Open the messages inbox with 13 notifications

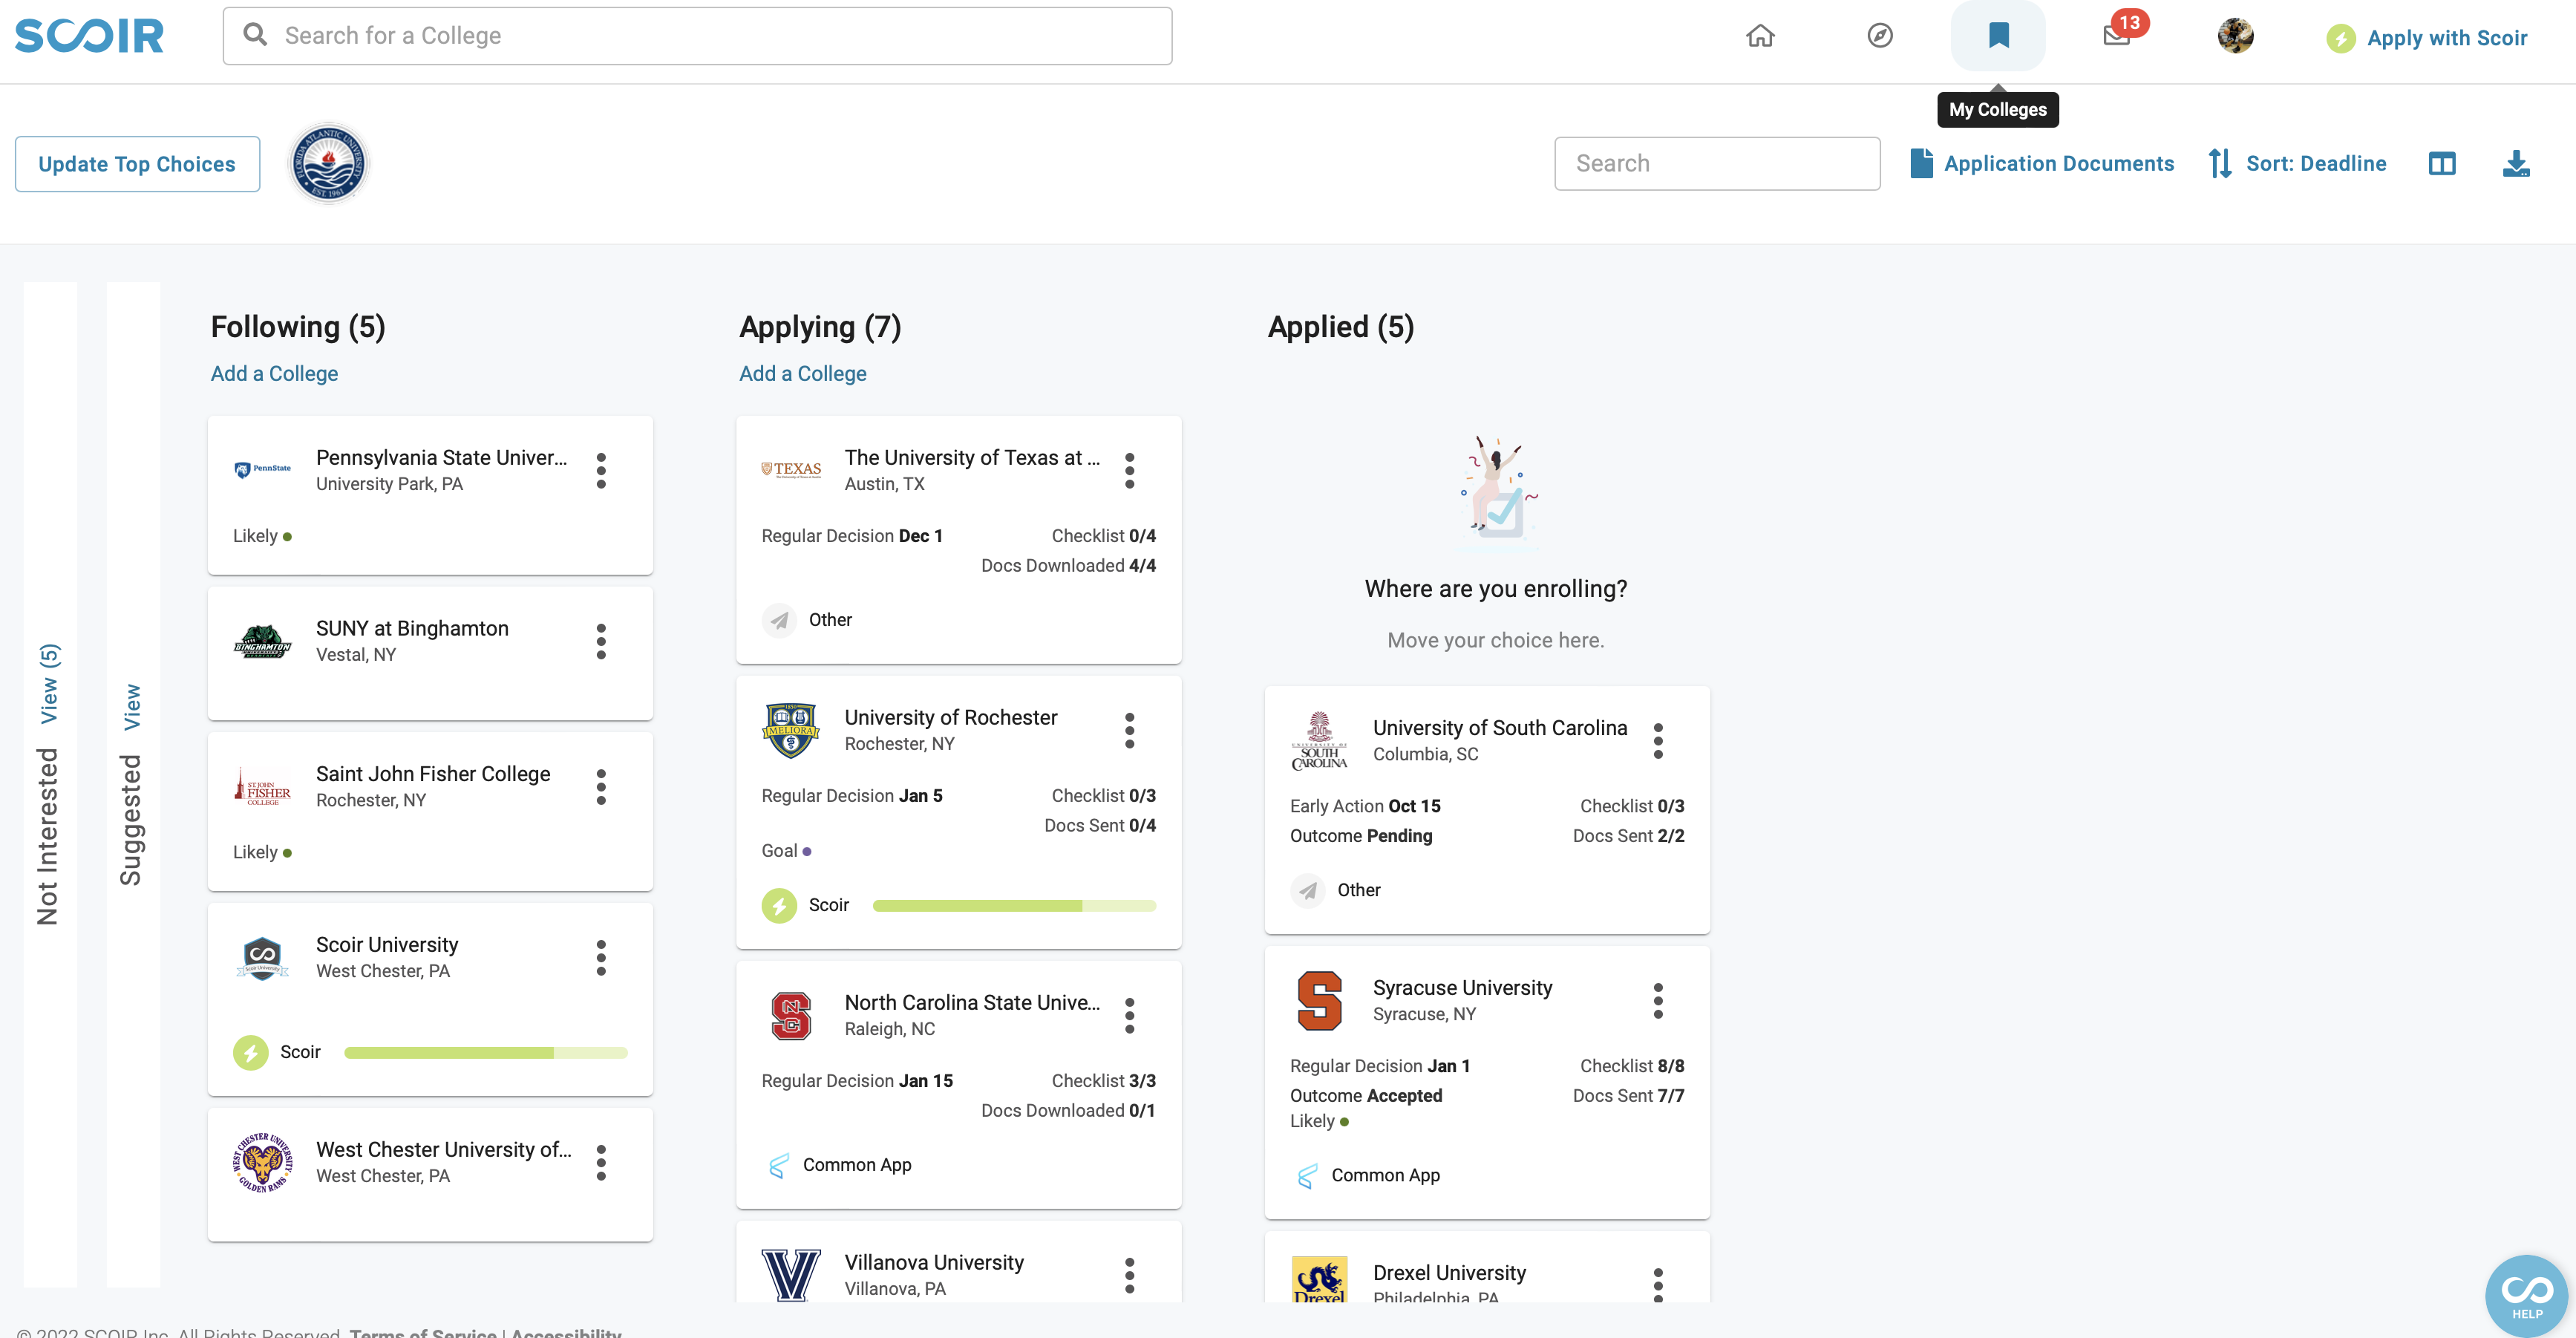point(2116,36)
